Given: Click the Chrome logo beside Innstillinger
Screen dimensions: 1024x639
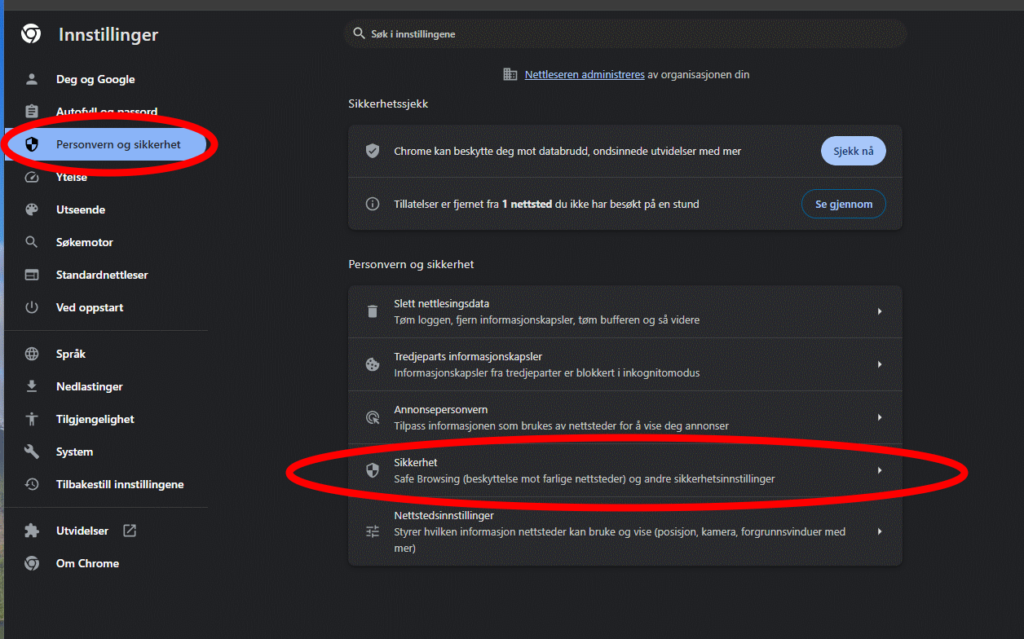Looking at the screenshot, I should point(31,33).
